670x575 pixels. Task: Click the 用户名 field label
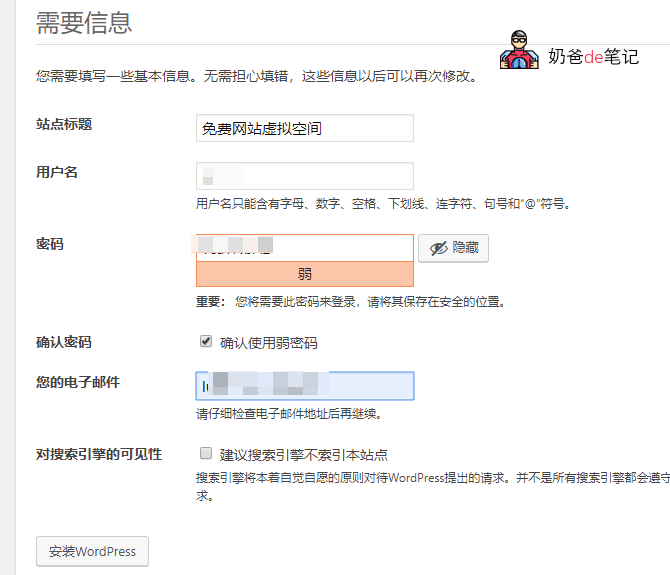click(x=57, y=172)
